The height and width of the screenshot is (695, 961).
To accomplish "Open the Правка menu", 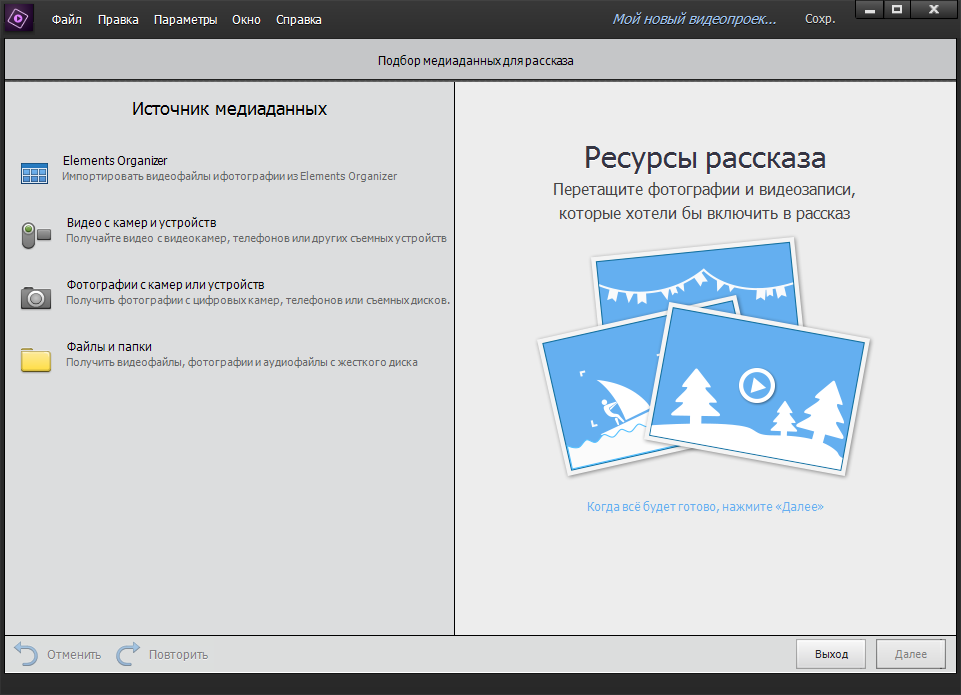I will (x=117, y=18).
